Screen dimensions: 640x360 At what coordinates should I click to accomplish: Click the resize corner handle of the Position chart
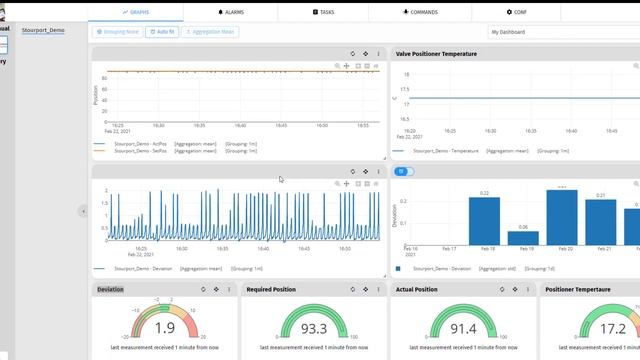click(x=384, y=158)
